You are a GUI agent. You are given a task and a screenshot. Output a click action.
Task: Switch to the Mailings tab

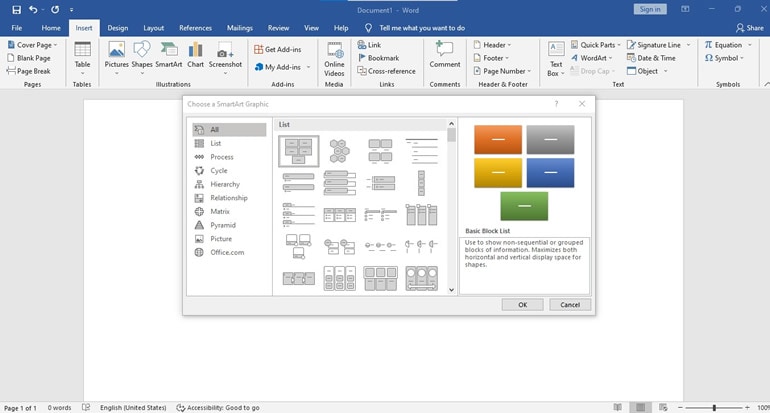point(240,28)
